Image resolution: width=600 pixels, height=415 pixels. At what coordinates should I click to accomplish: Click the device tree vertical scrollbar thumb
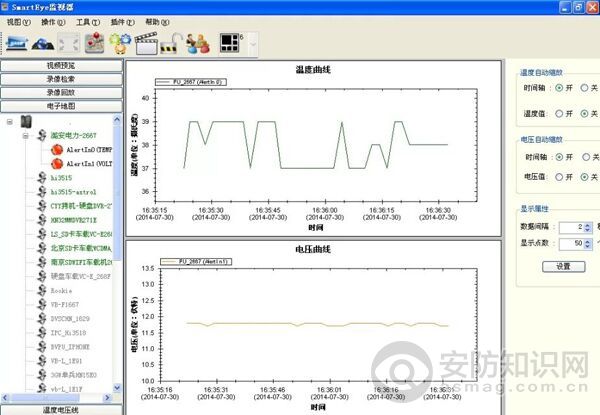tap(117, 192)
